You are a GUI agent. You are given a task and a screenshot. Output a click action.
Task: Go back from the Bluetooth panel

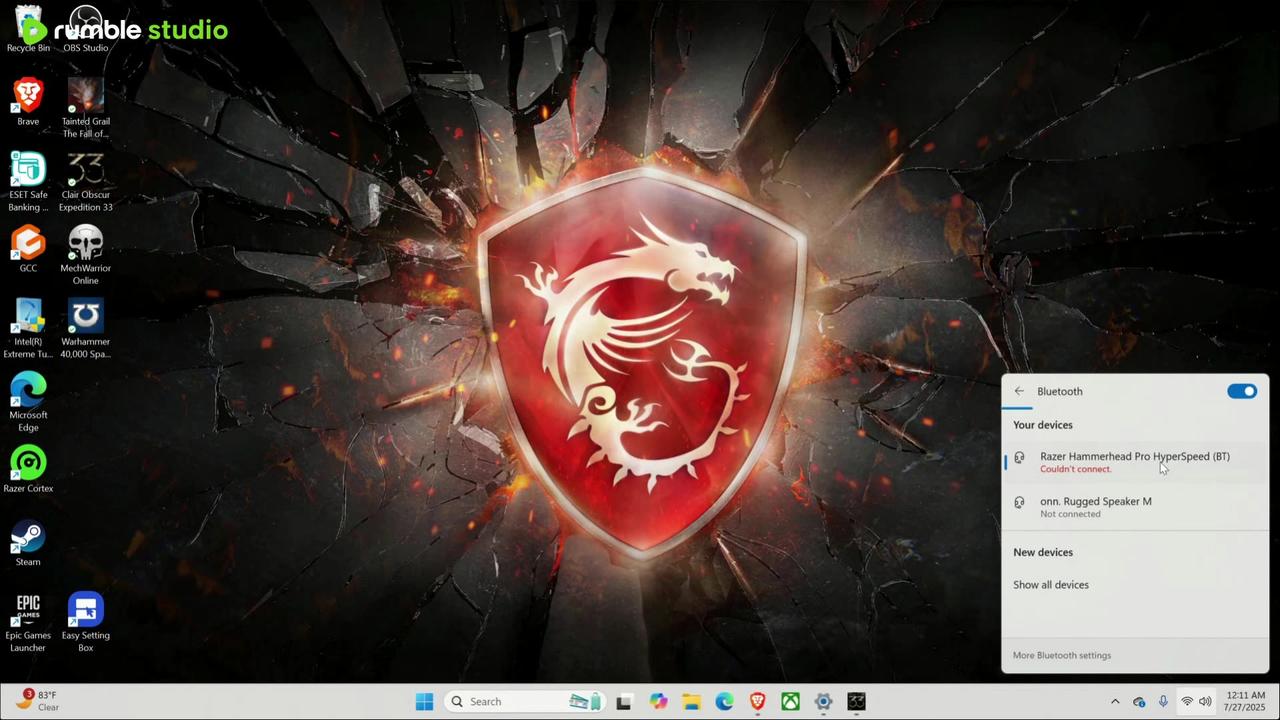[1019, 391]
